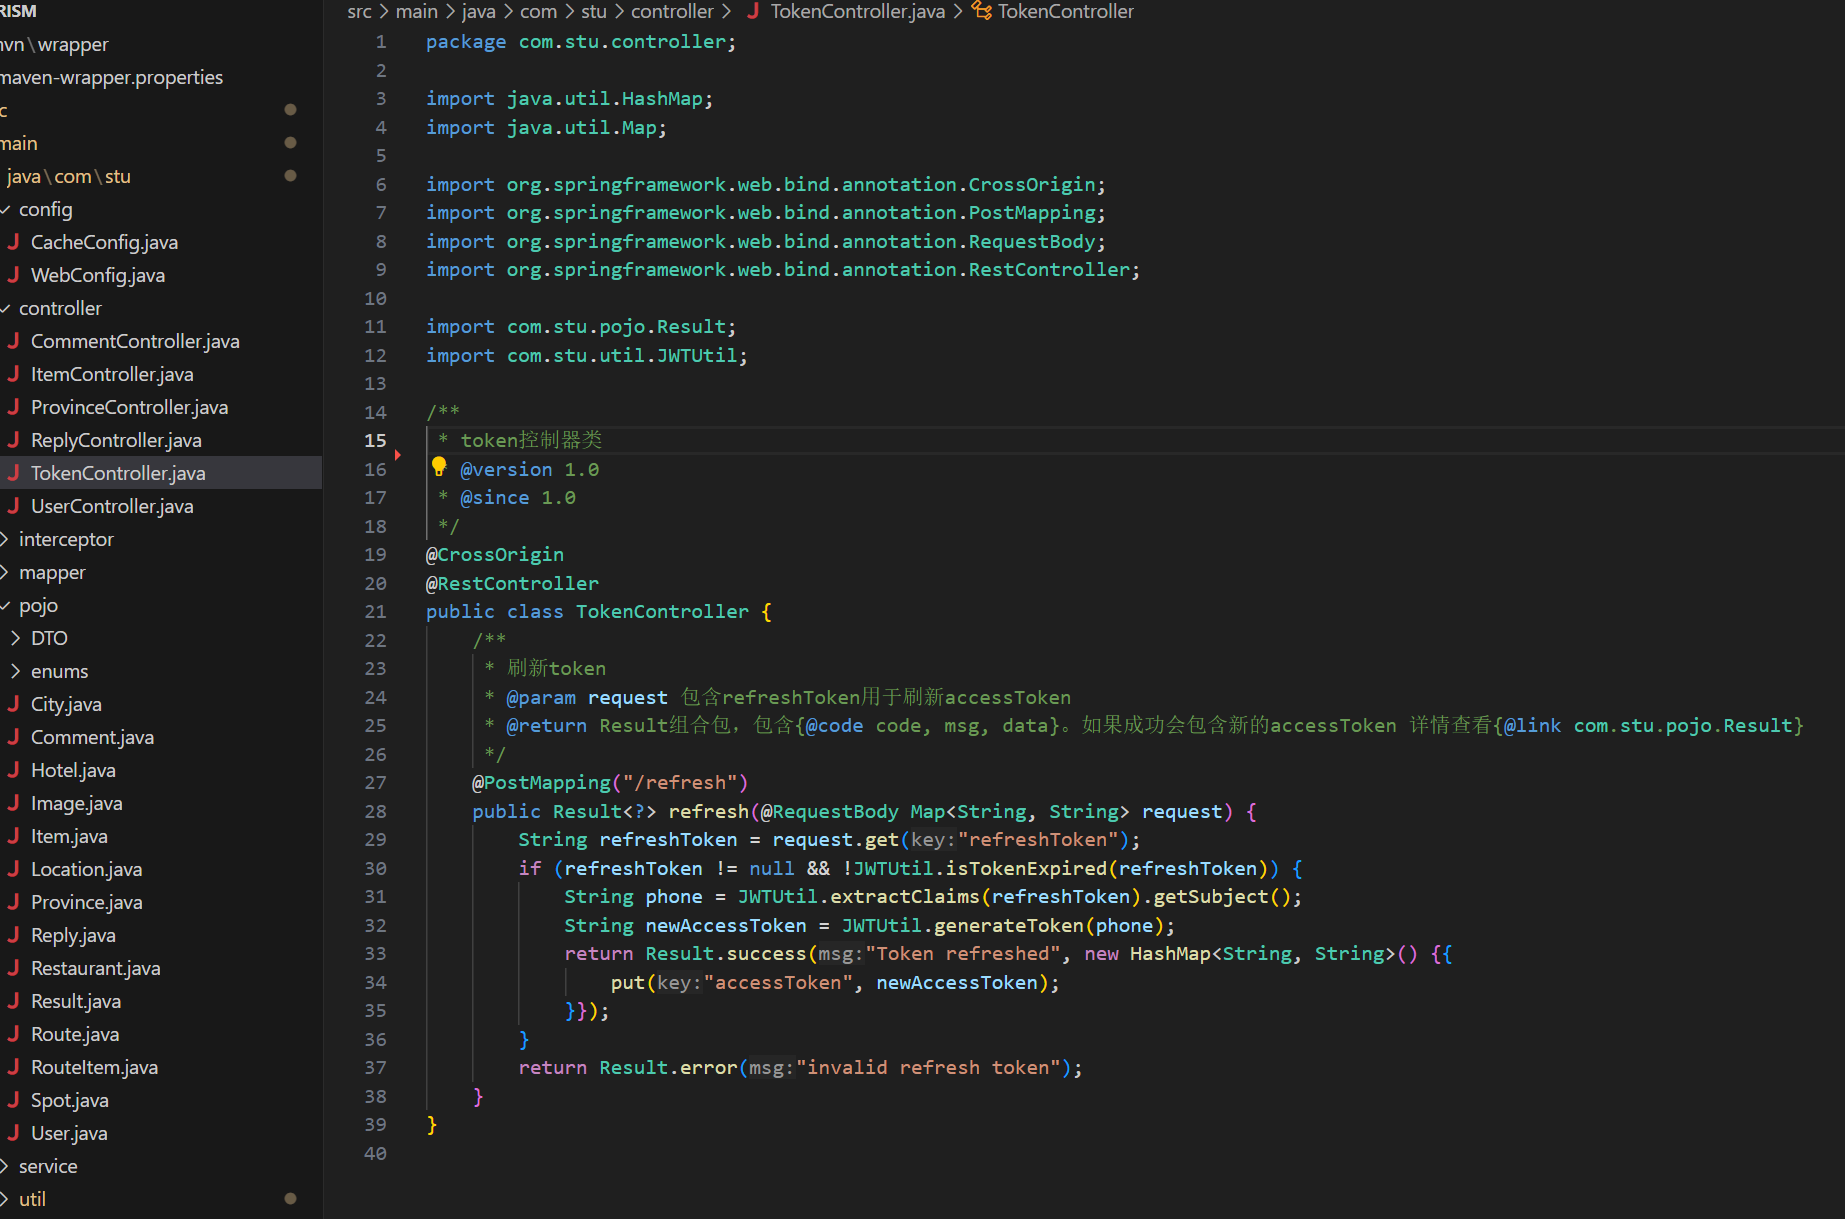The image size is (1845, 1219).
Task: Select the stu breadcrumb segment
Action: (x=593, y=12)
